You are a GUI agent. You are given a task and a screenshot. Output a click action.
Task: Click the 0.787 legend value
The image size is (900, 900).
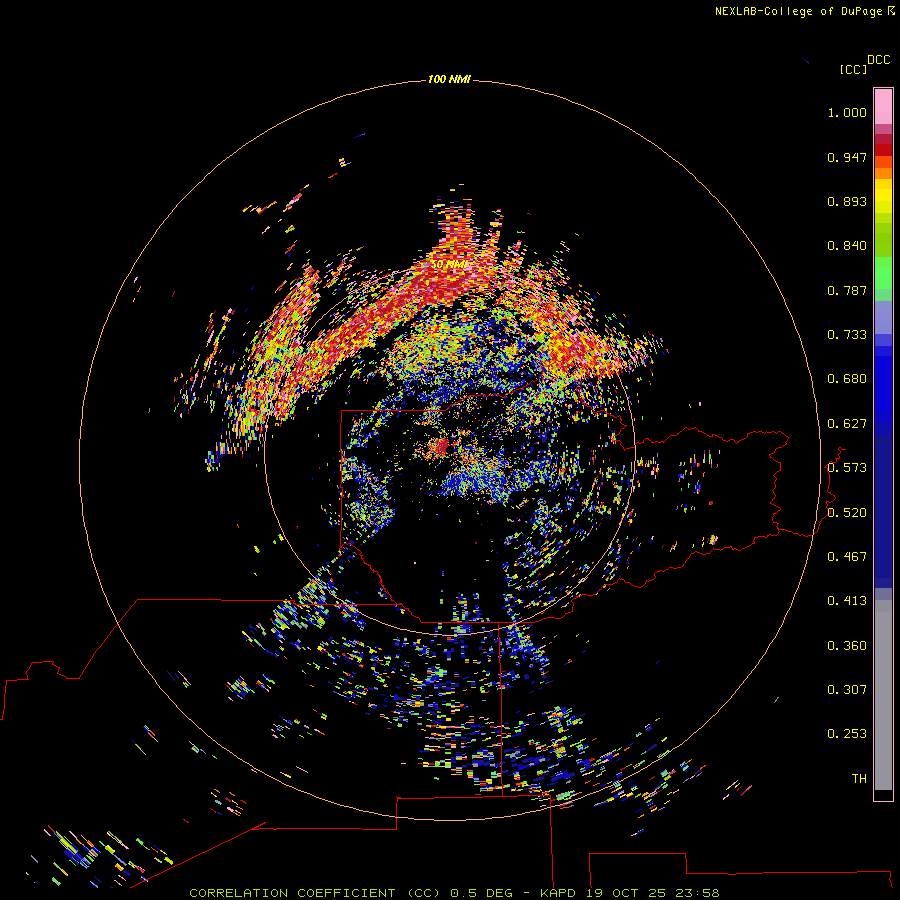847,290
